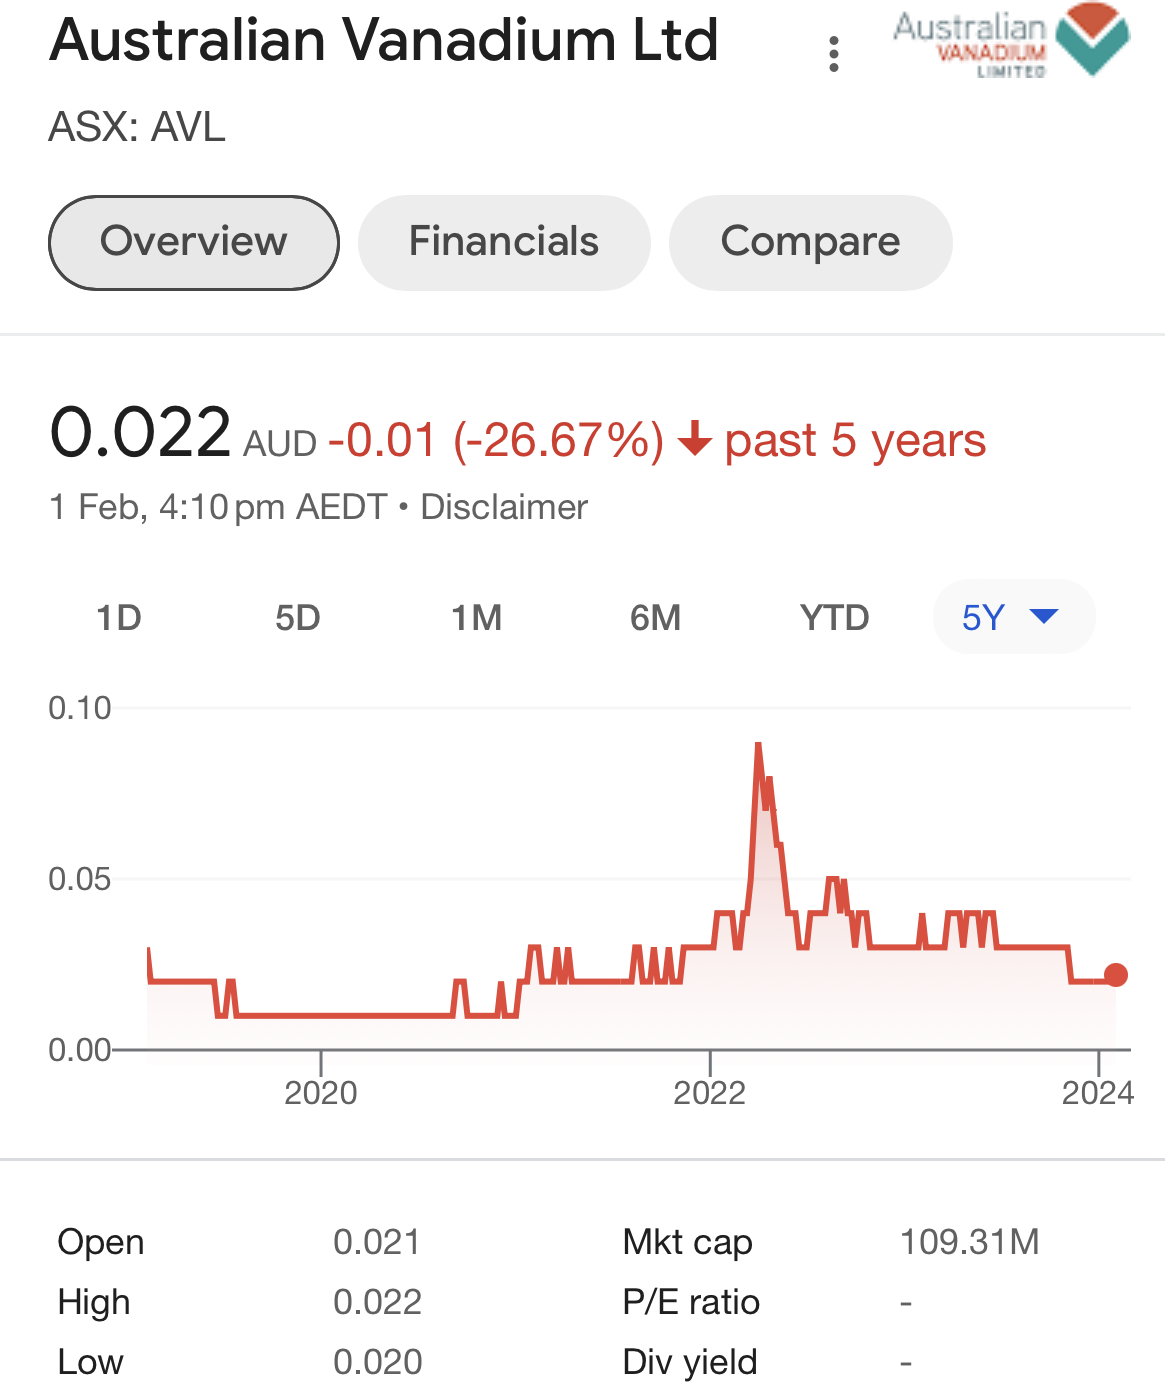Open the three-dot more options menu
Image resolution: width=1165 pixels, height=1394 pixels.
click(x=833, y=54)
